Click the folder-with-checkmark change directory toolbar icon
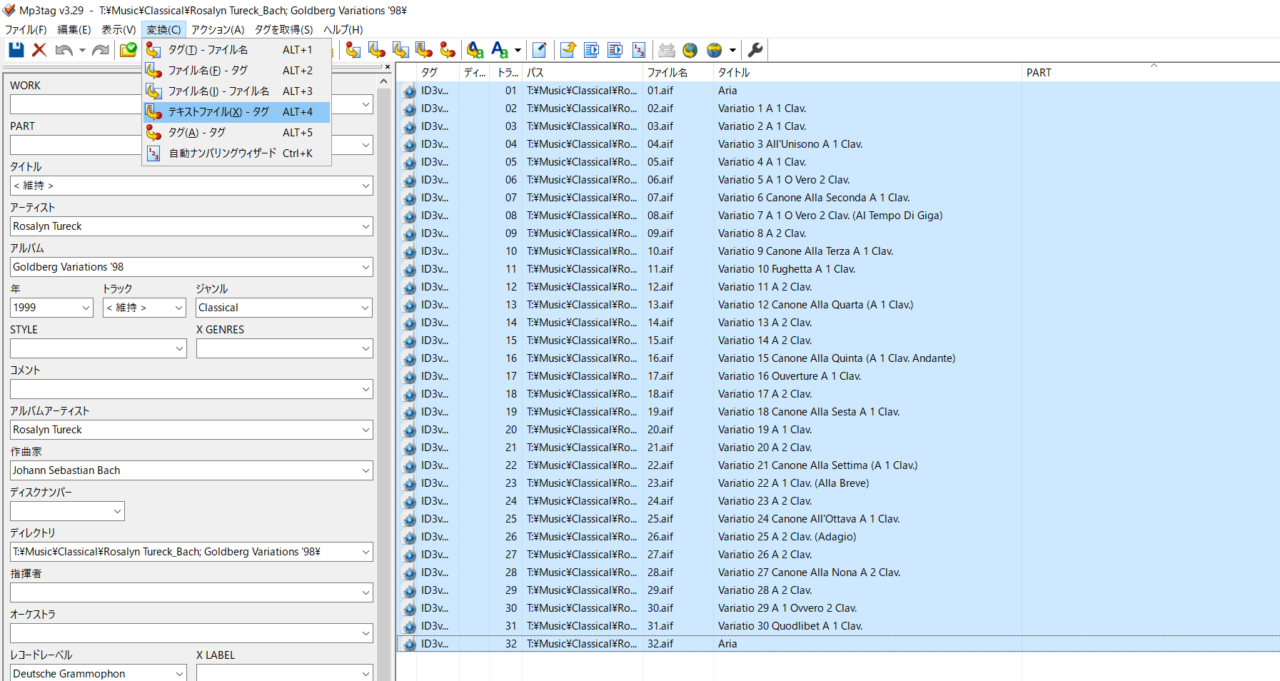Image resolution: width=1280 pixels, height=681 pixels. 128,50
